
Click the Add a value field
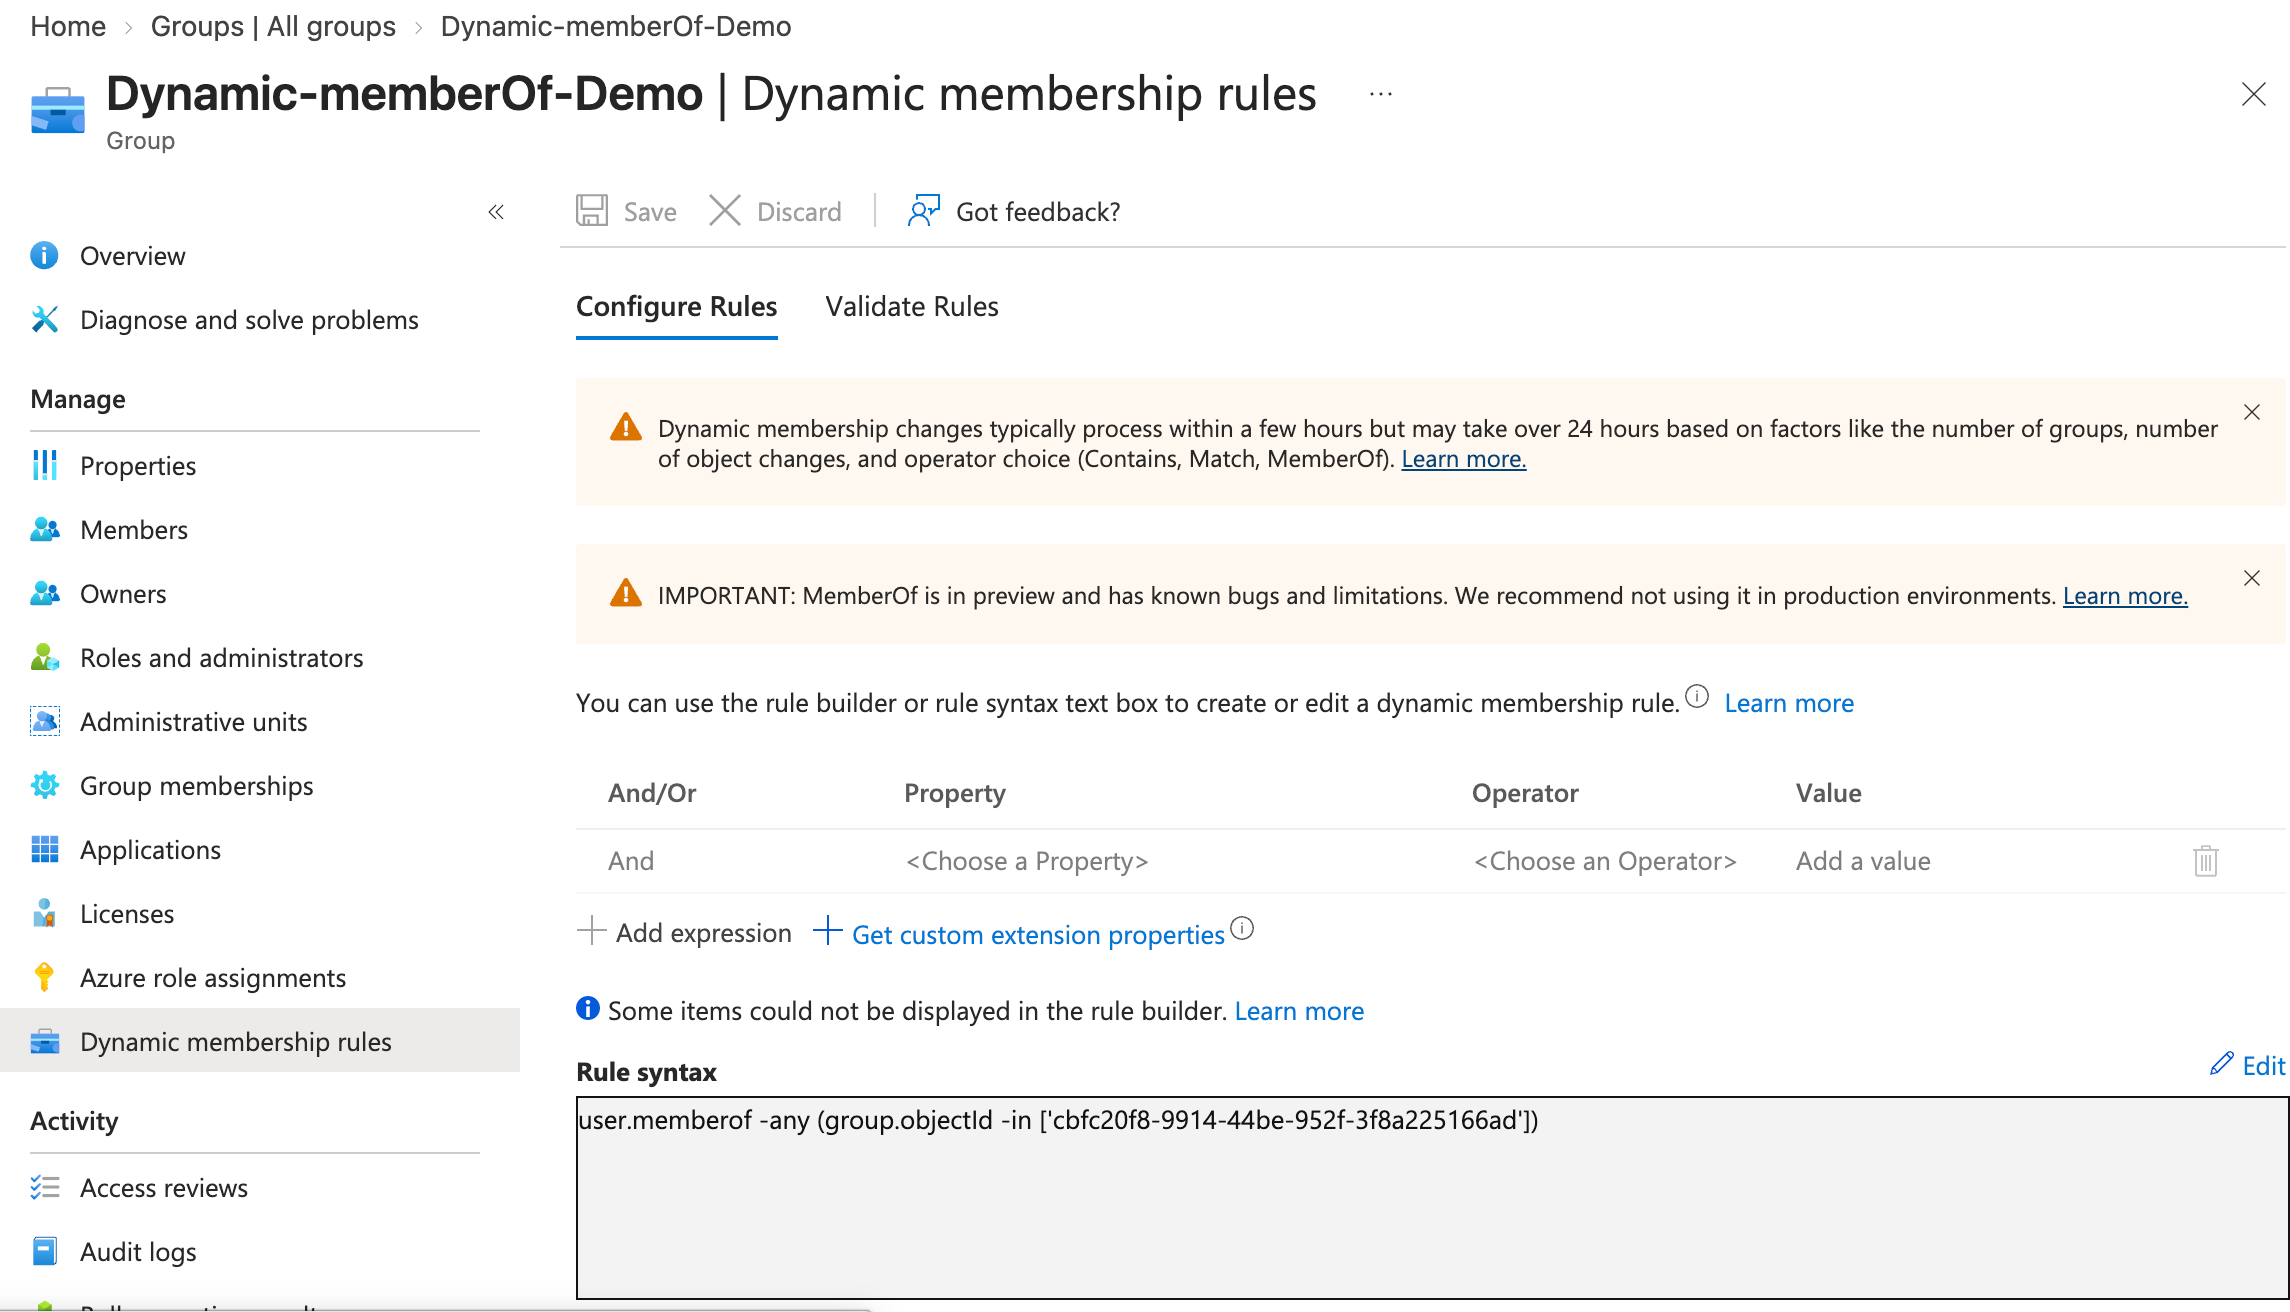(x=1863, y=861)
